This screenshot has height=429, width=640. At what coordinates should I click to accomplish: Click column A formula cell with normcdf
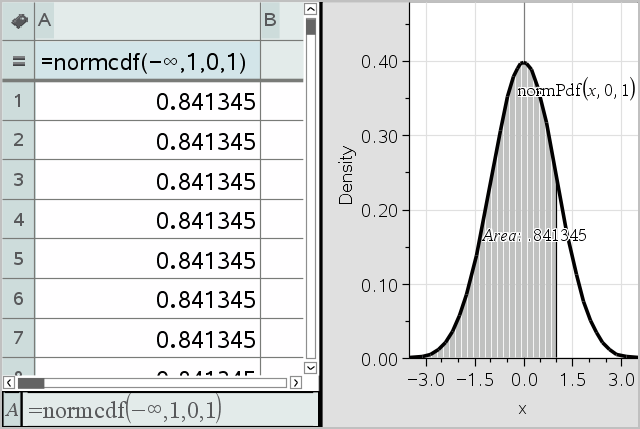click(147, 60)
